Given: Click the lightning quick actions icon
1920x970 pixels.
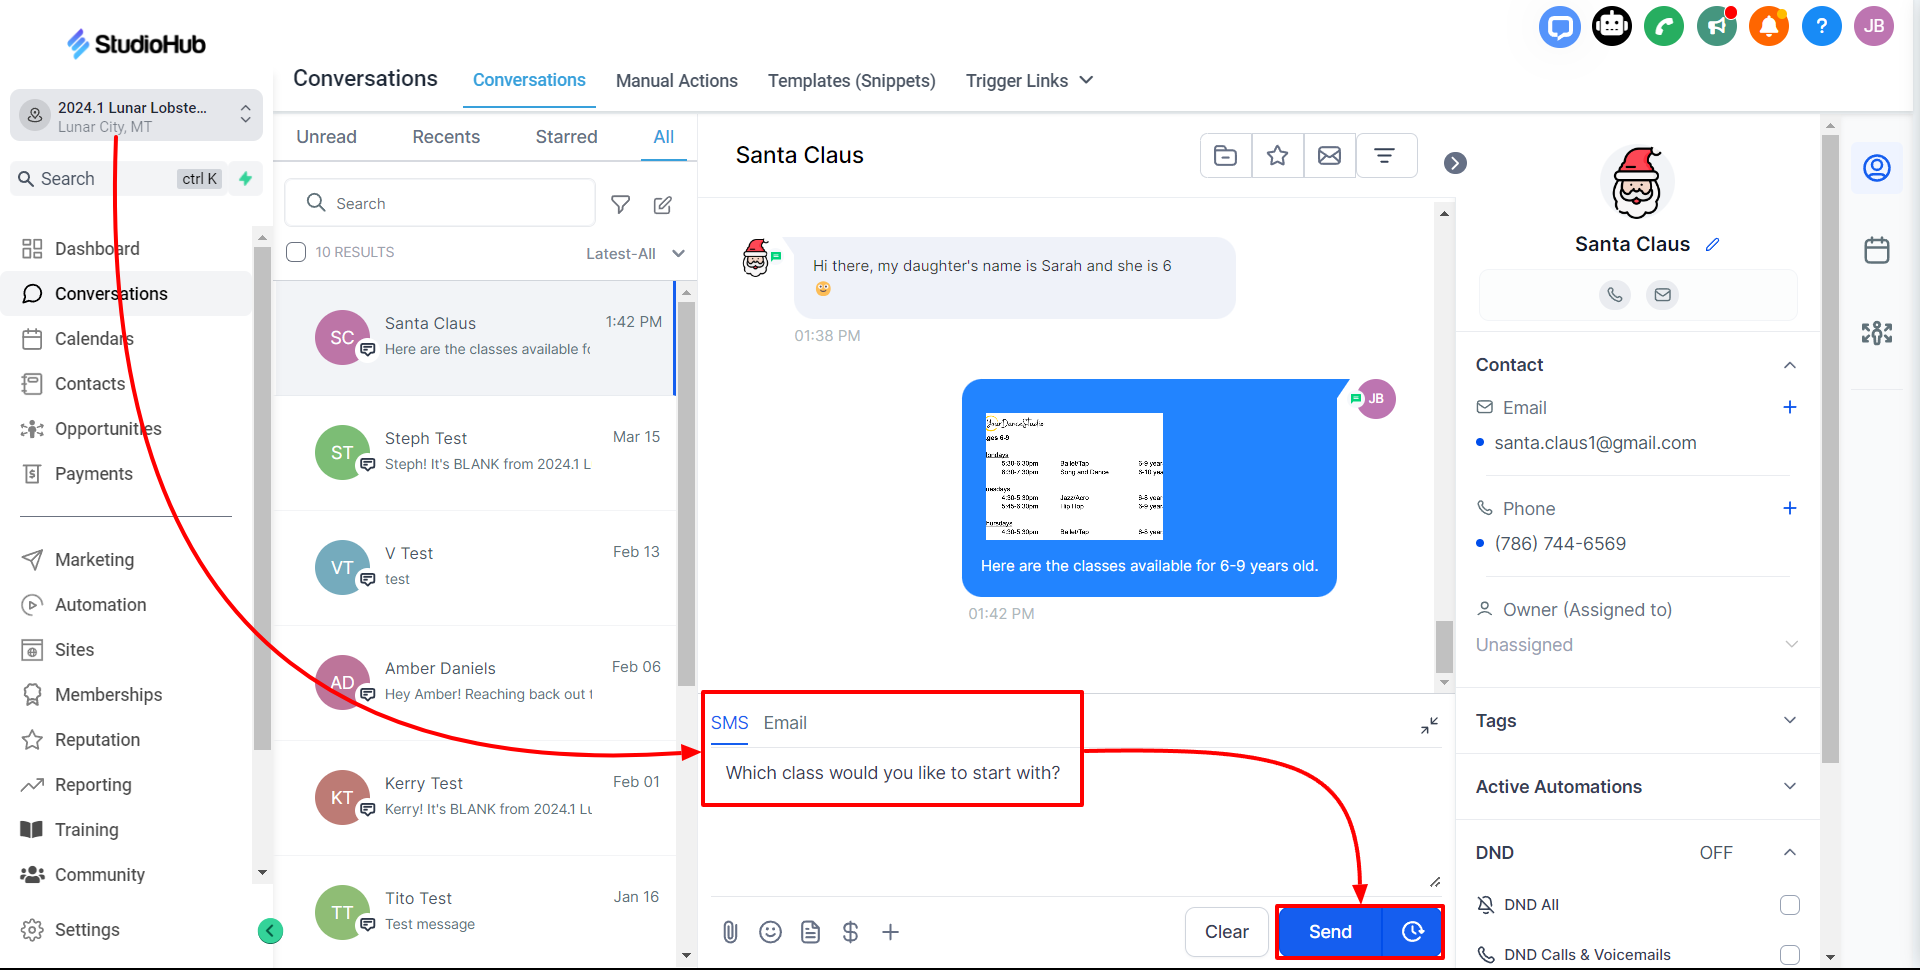Looking at the screenshot, I should [245, 178].
